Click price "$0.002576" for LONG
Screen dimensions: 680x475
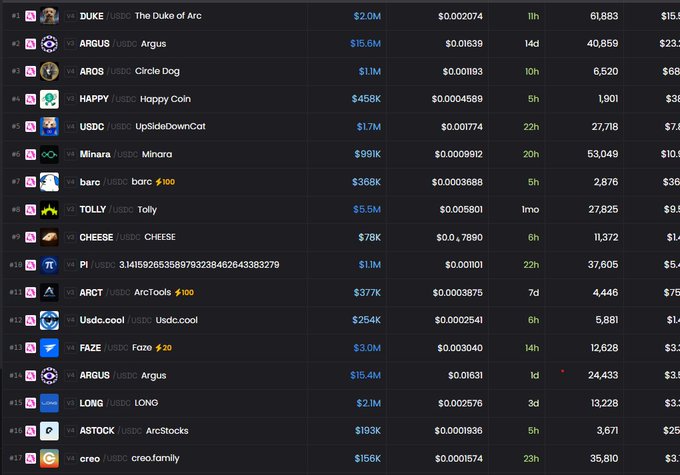point(460,403)
